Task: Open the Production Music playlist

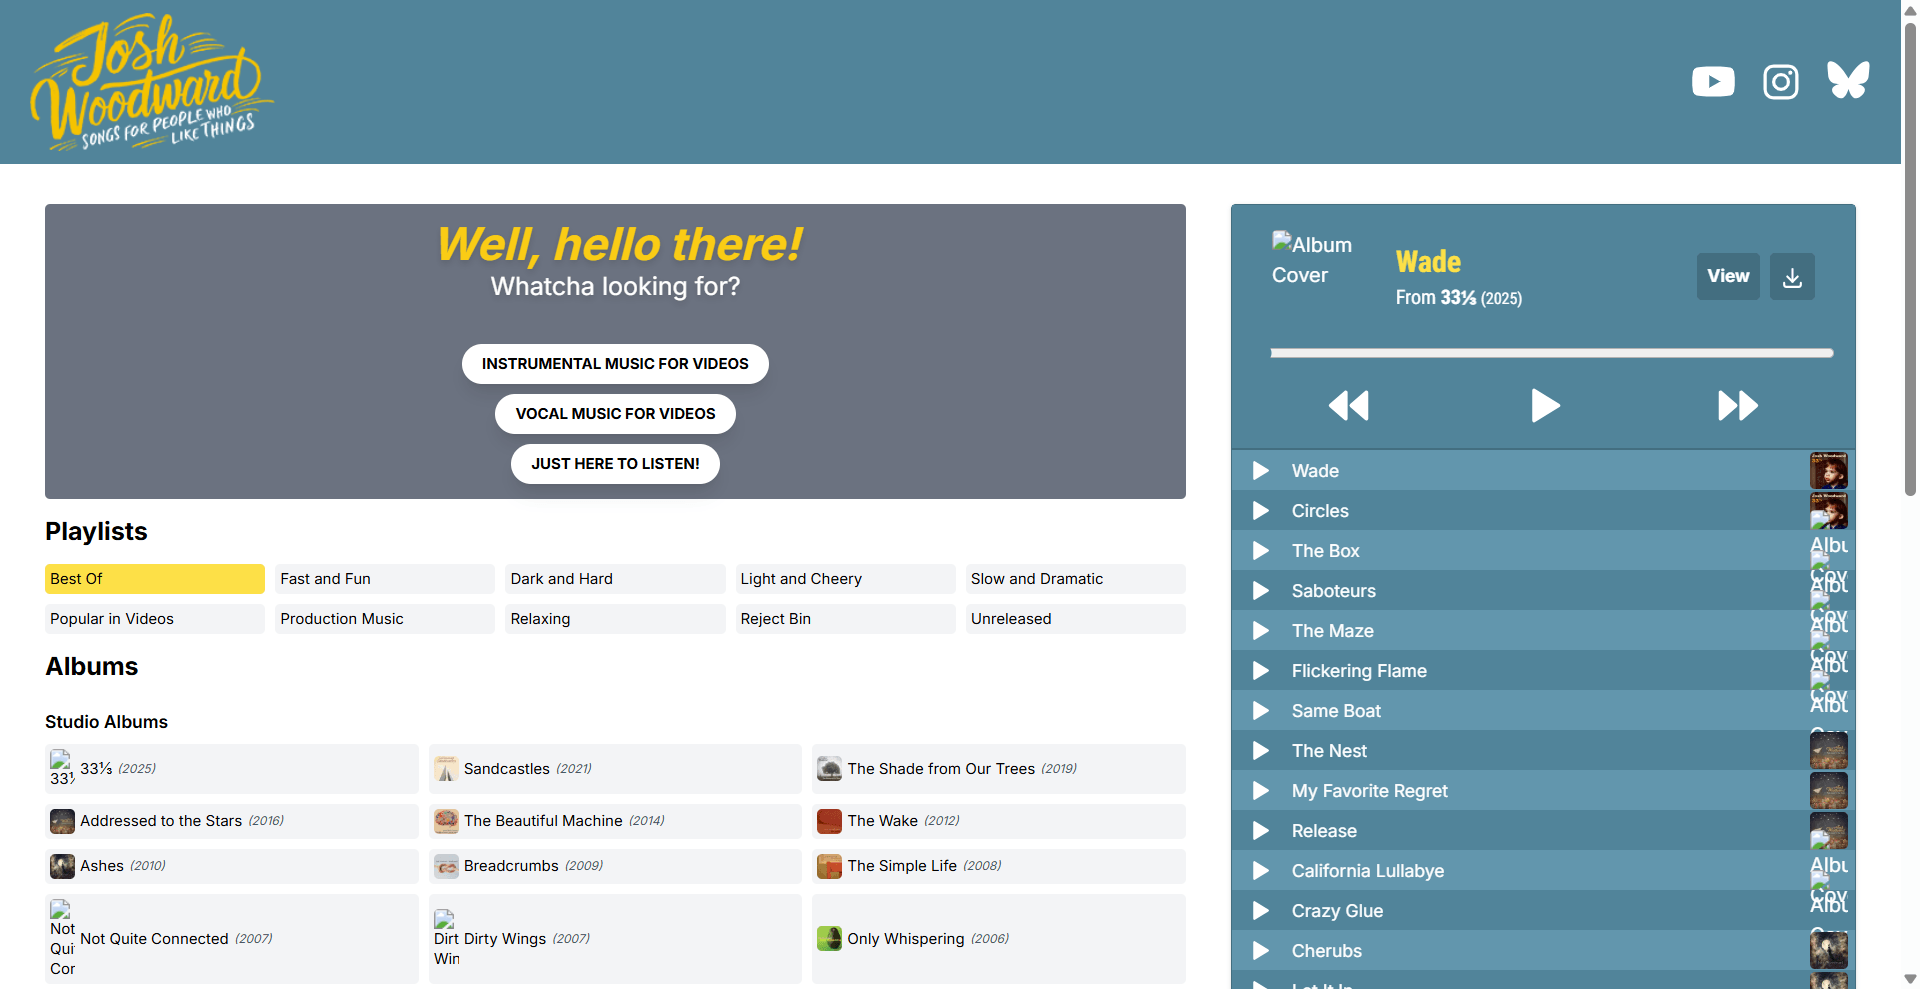Action: tap(385, 619)
